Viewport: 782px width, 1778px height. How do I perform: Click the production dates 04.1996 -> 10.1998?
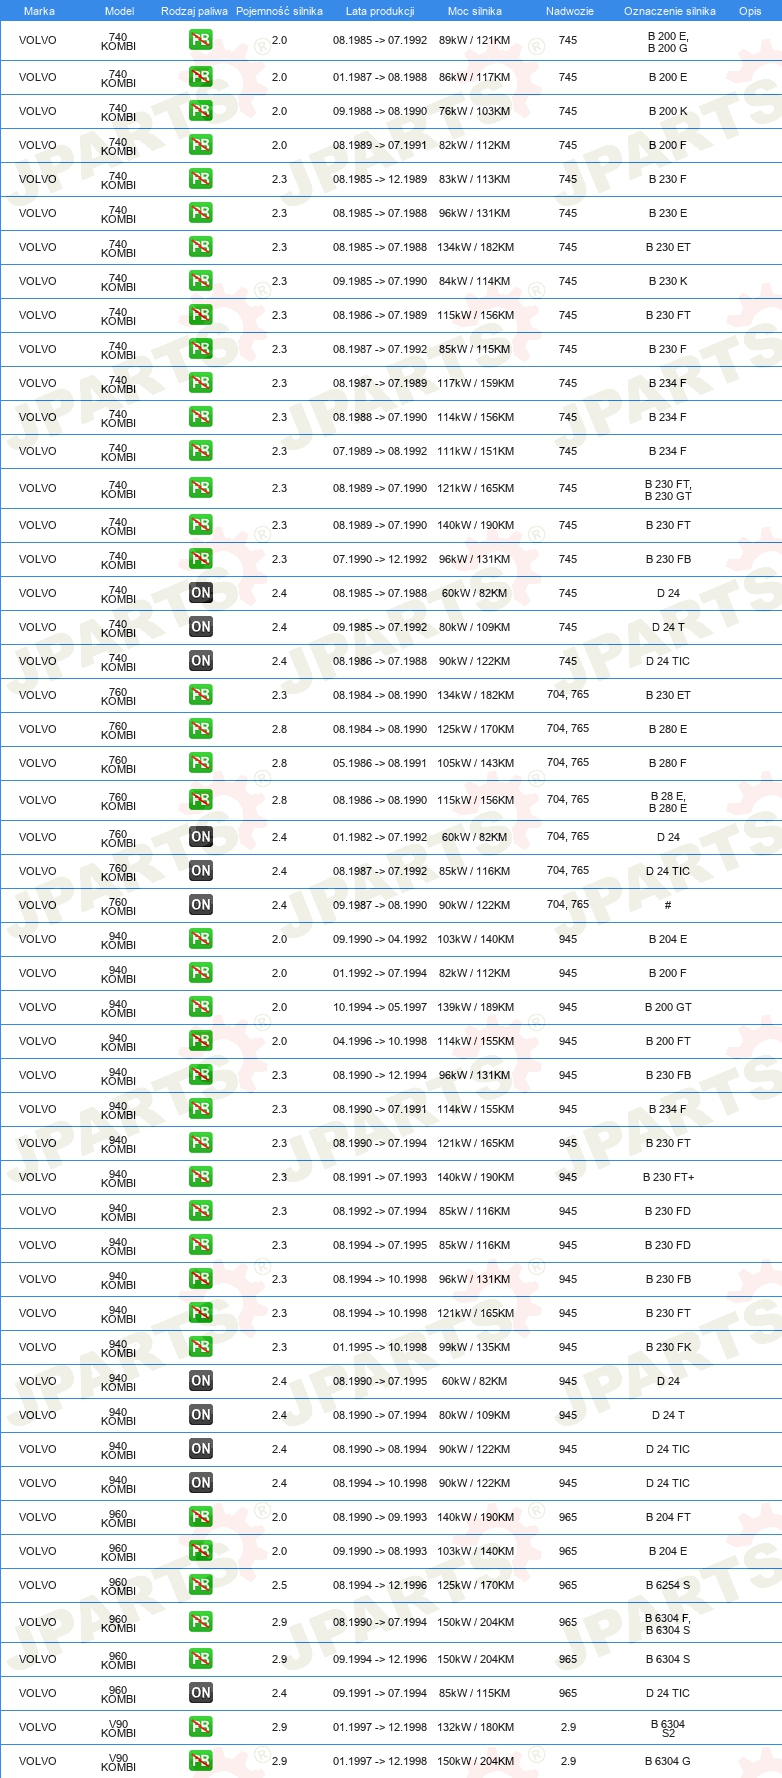point(380,1041)
